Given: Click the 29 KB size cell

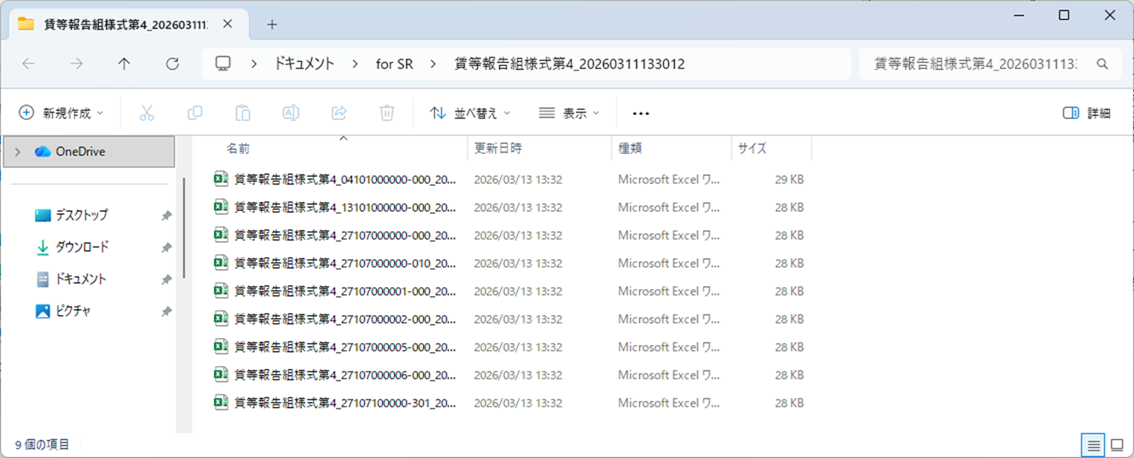Looking at the screenshot, I should (789, 179).
